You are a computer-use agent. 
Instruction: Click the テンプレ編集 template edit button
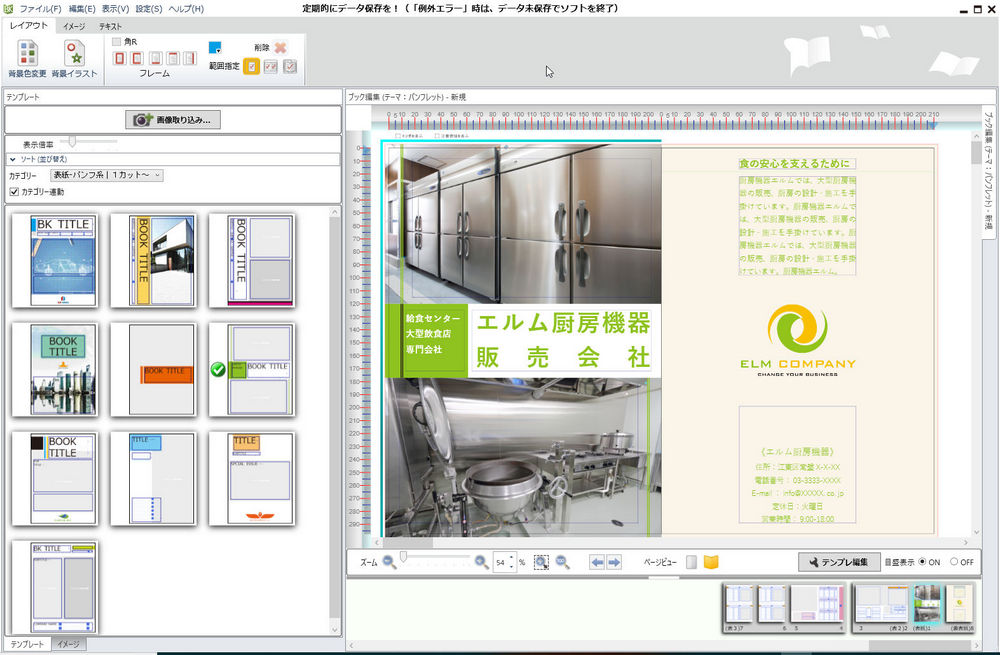[839, 562]
